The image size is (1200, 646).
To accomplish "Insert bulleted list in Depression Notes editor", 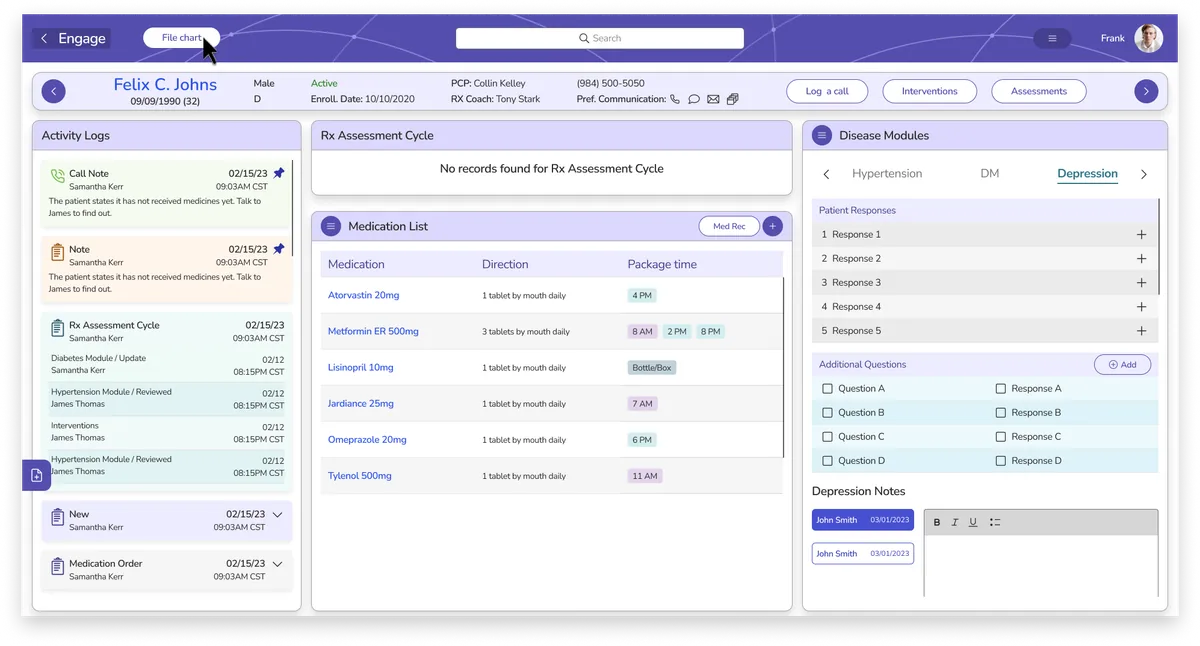I will tap(995, 522).
